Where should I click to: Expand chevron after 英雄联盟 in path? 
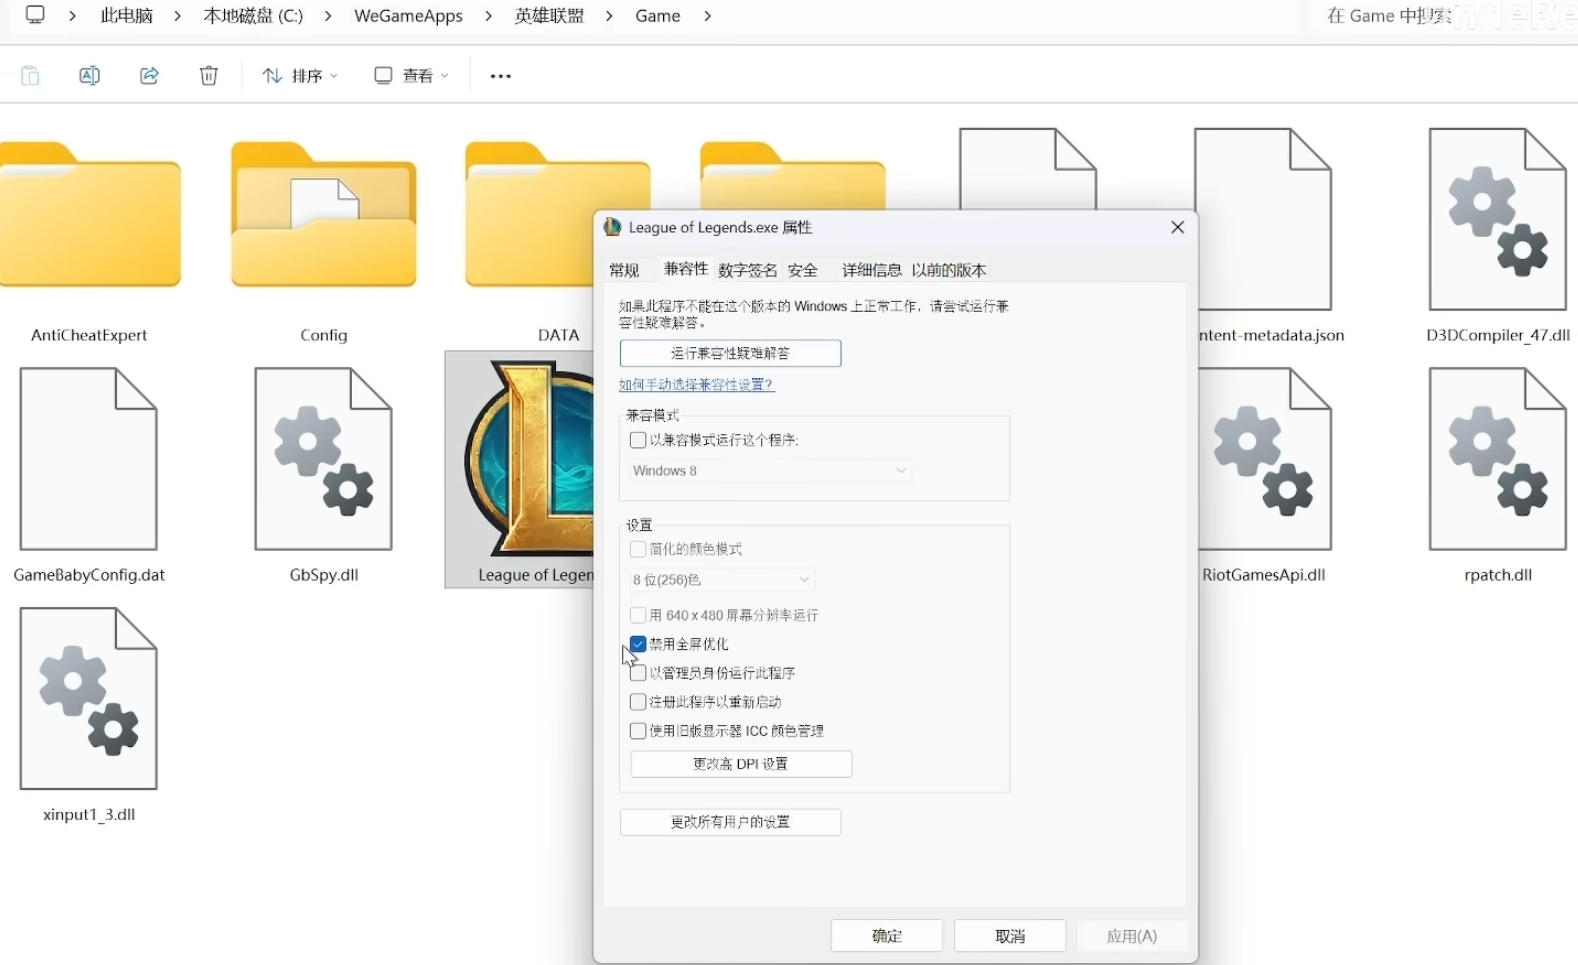tap(609, 16)
